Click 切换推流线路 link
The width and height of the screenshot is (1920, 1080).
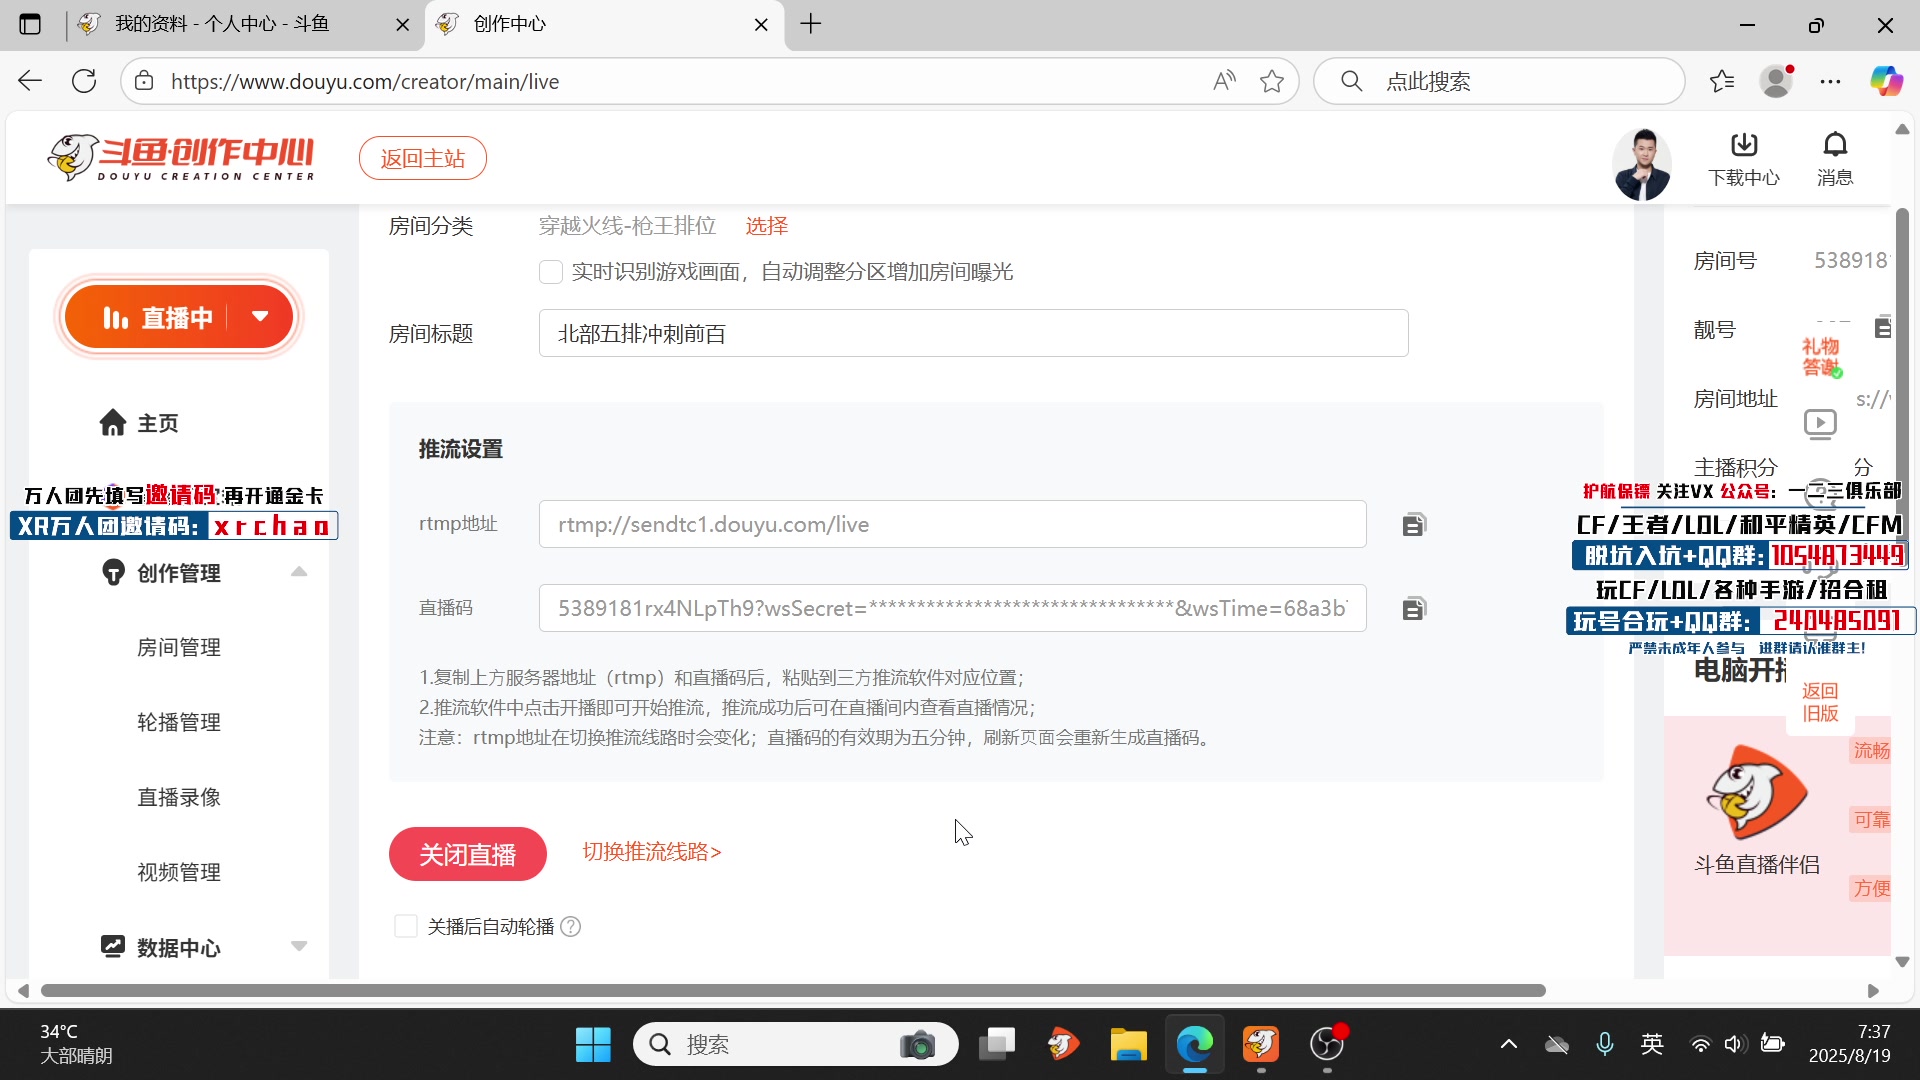[x=652, y=852]
